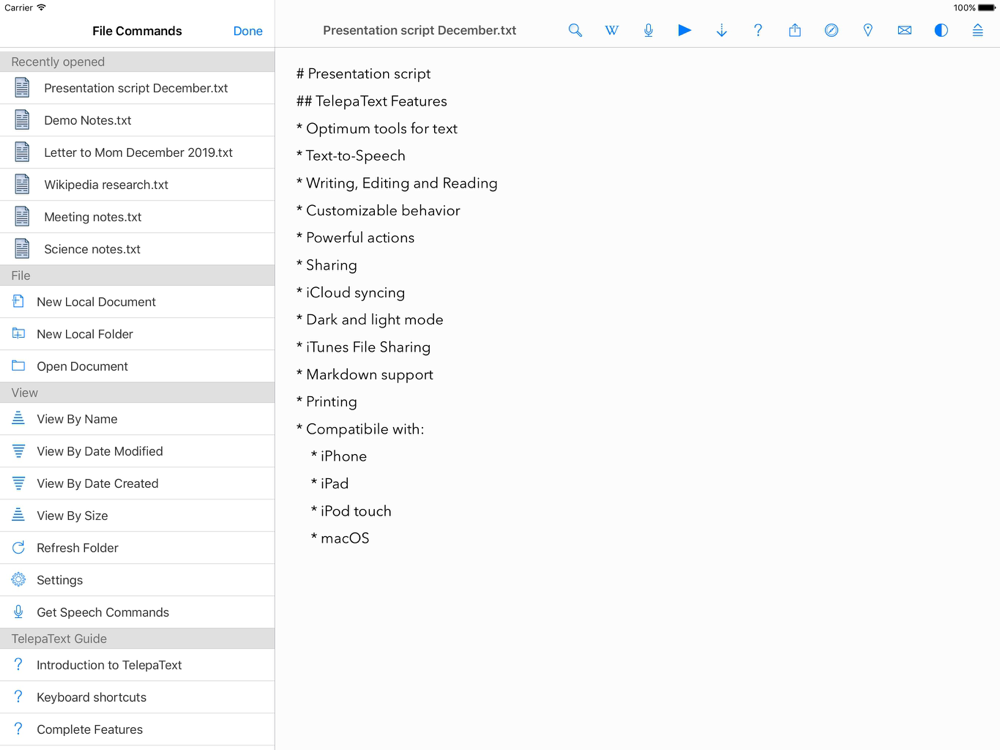Select View By Size
This screenshot has height=750, width=1000.
(137, 515)
